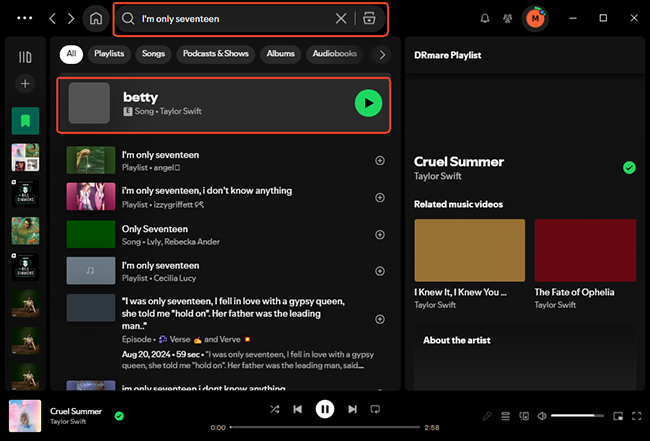650x441 pixels.
Task: Skip to the previous track
Action: [x=298, y=410]
